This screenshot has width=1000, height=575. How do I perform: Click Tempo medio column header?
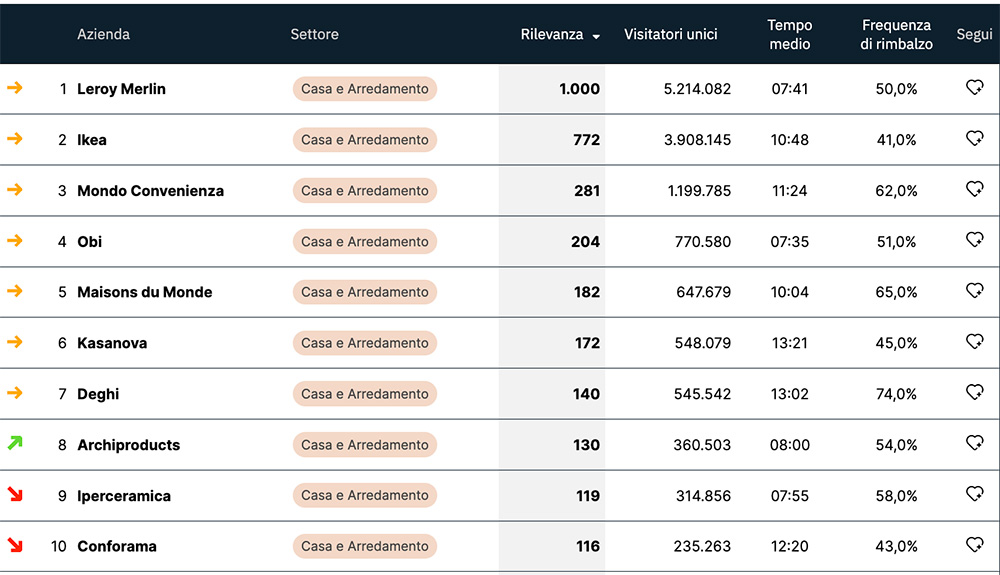click(789, 34)
